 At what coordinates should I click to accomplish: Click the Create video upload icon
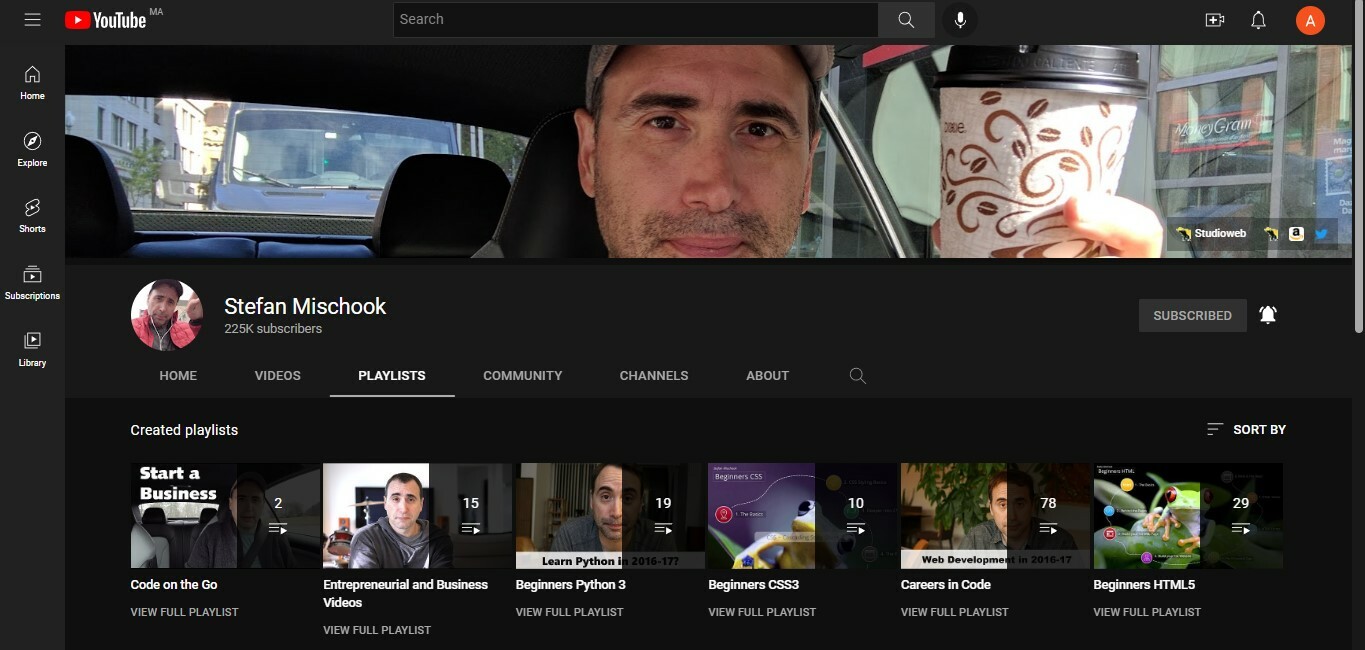pyautogui.click(x=1214, y=19)
